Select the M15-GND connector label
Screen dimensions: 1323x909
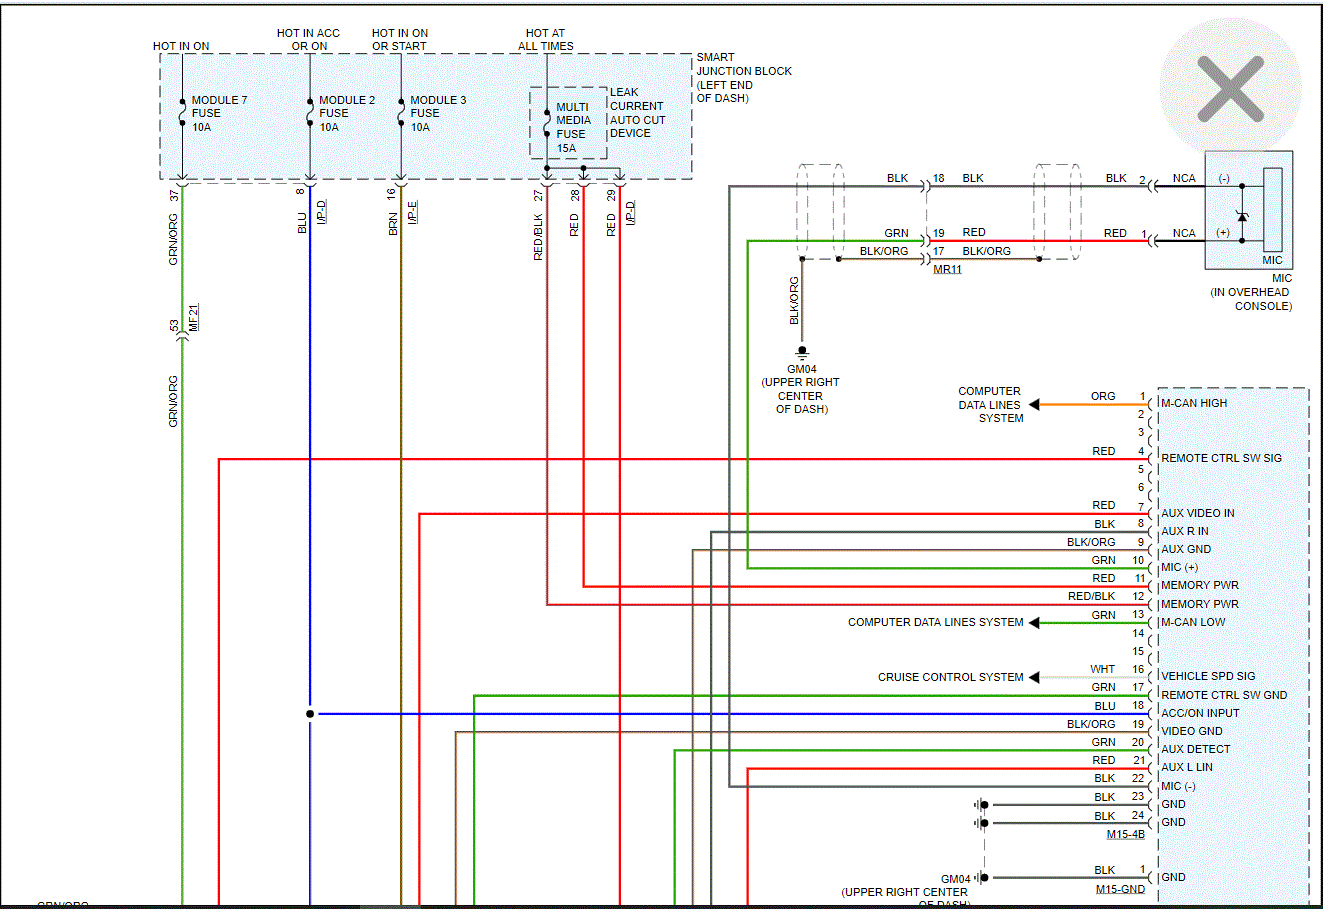point(1120,890)
